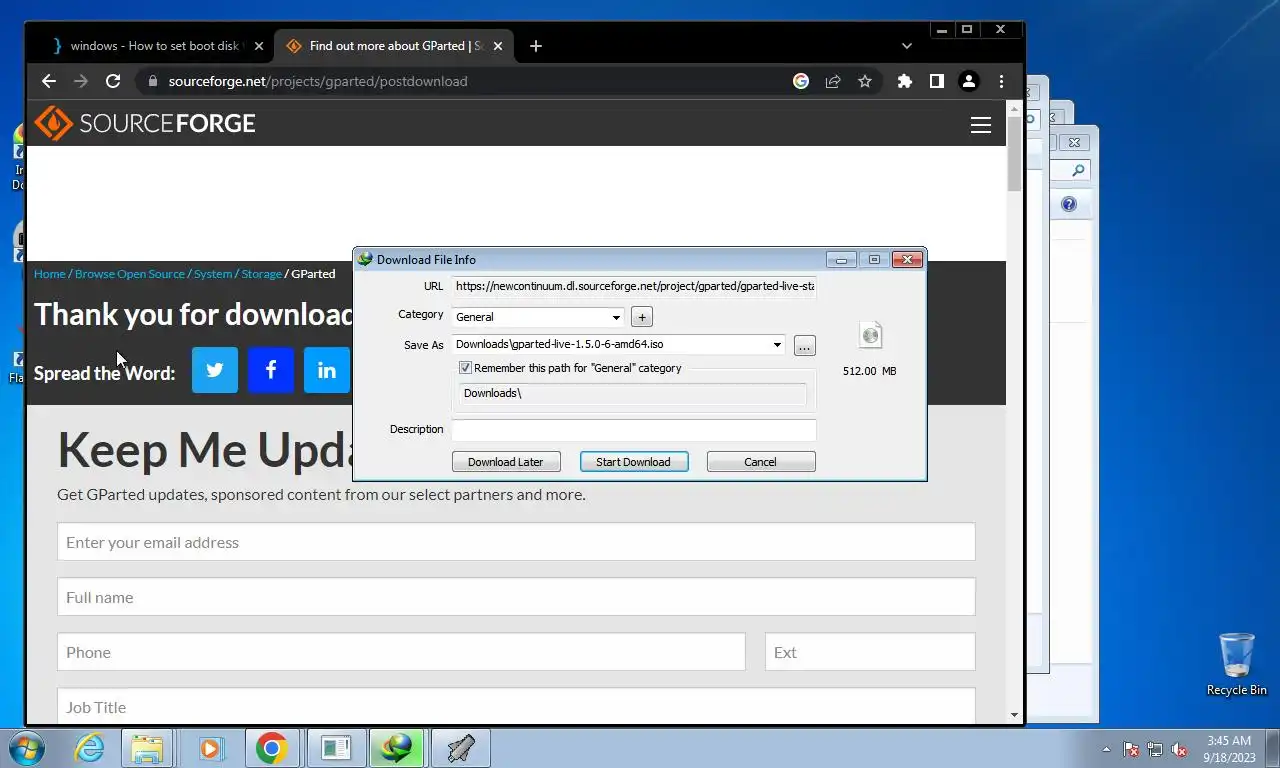Open Windows Start menu
1280x768 pixels.
point(27,748)
